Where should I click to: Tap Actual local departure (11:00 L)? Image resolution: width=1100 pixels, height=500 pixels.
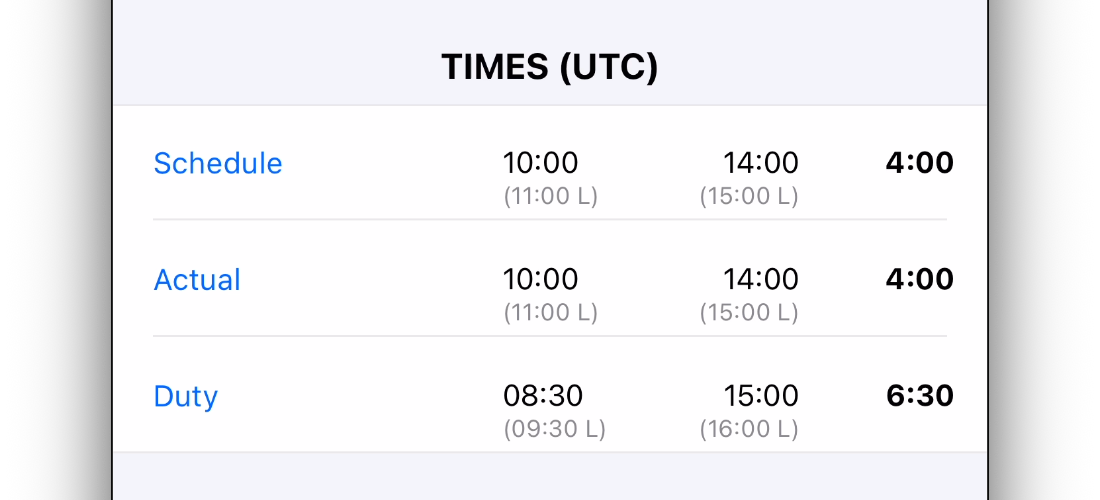[551, 313]
